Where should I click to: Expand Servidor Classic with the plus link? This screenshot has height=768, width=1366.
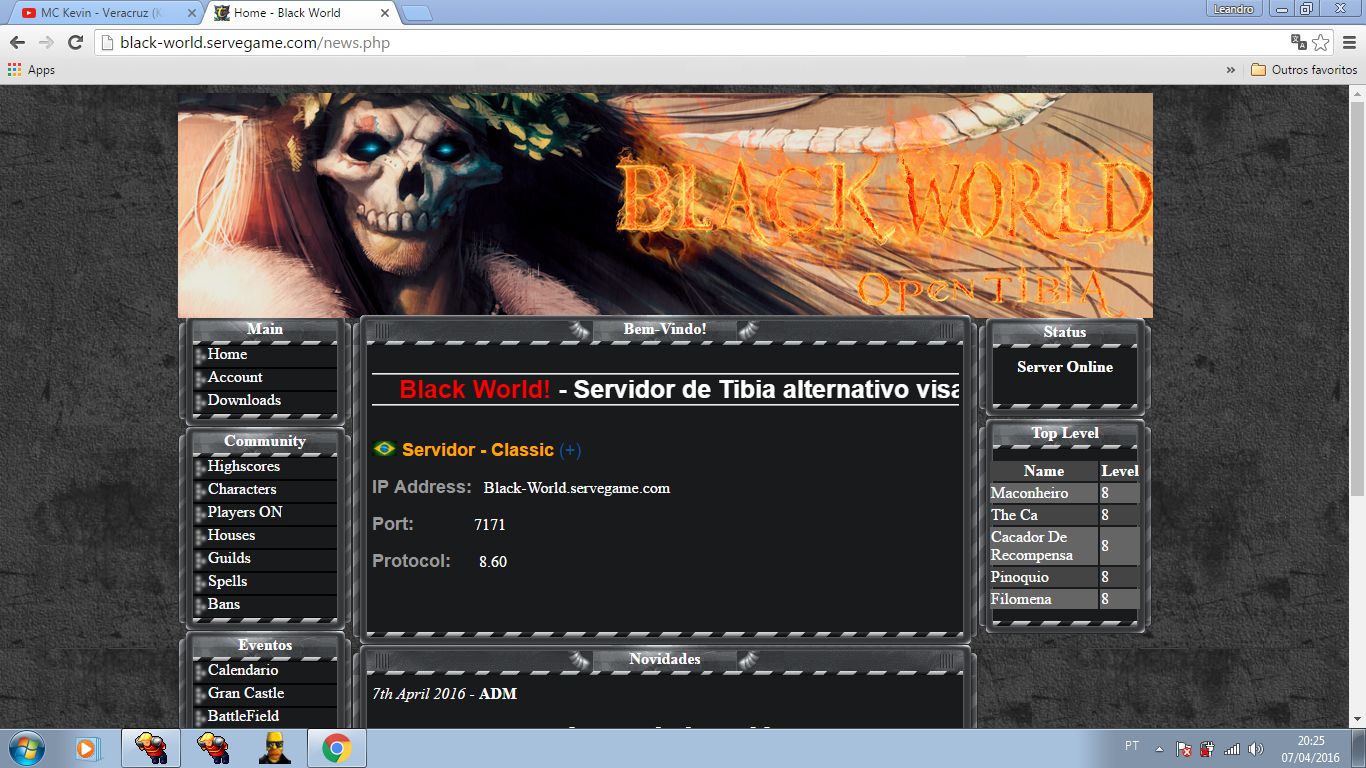coord(570,450)
